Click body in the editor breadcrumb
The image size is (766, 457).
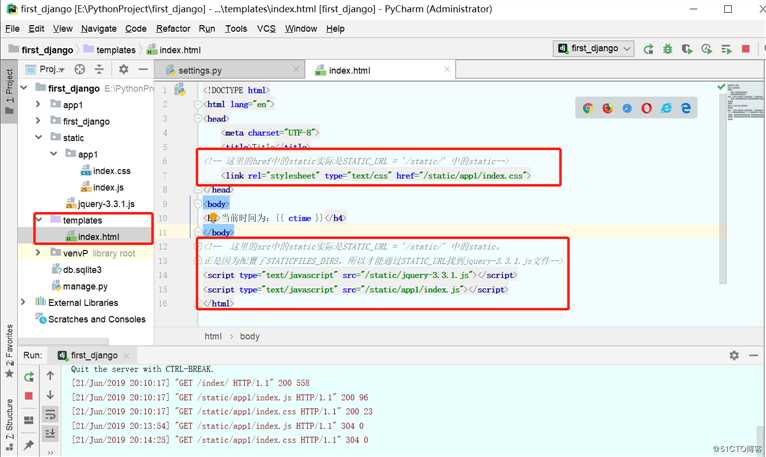pos(250,336)
